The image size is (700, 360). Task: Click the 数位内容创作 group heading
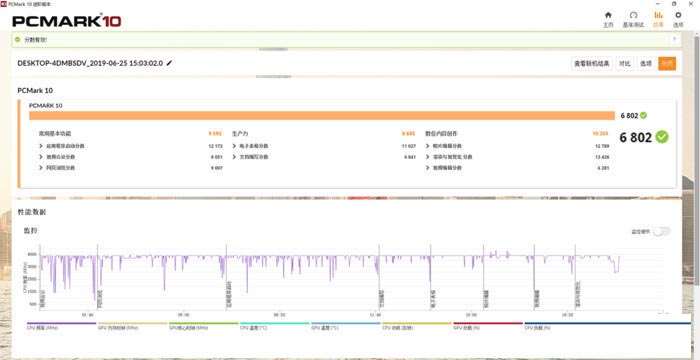pos(441,134)
